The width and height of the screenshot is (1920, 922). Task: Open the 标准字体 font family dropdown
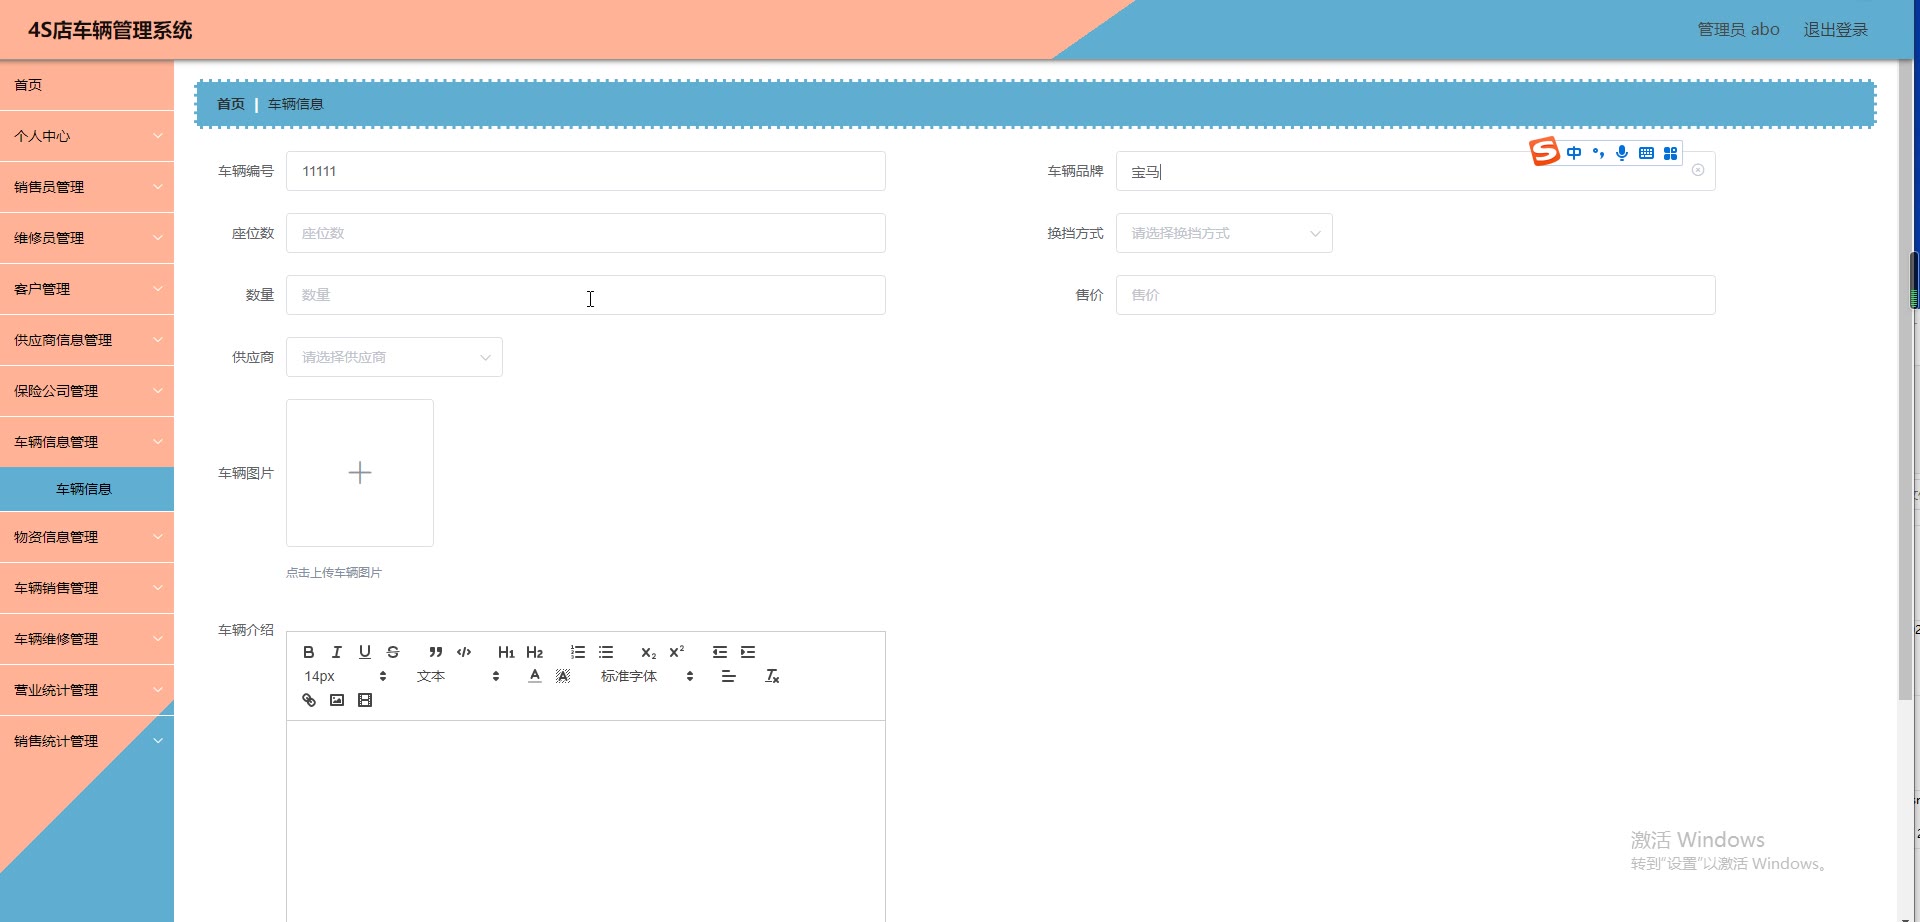pyautogui.click(x=647, y=676)
